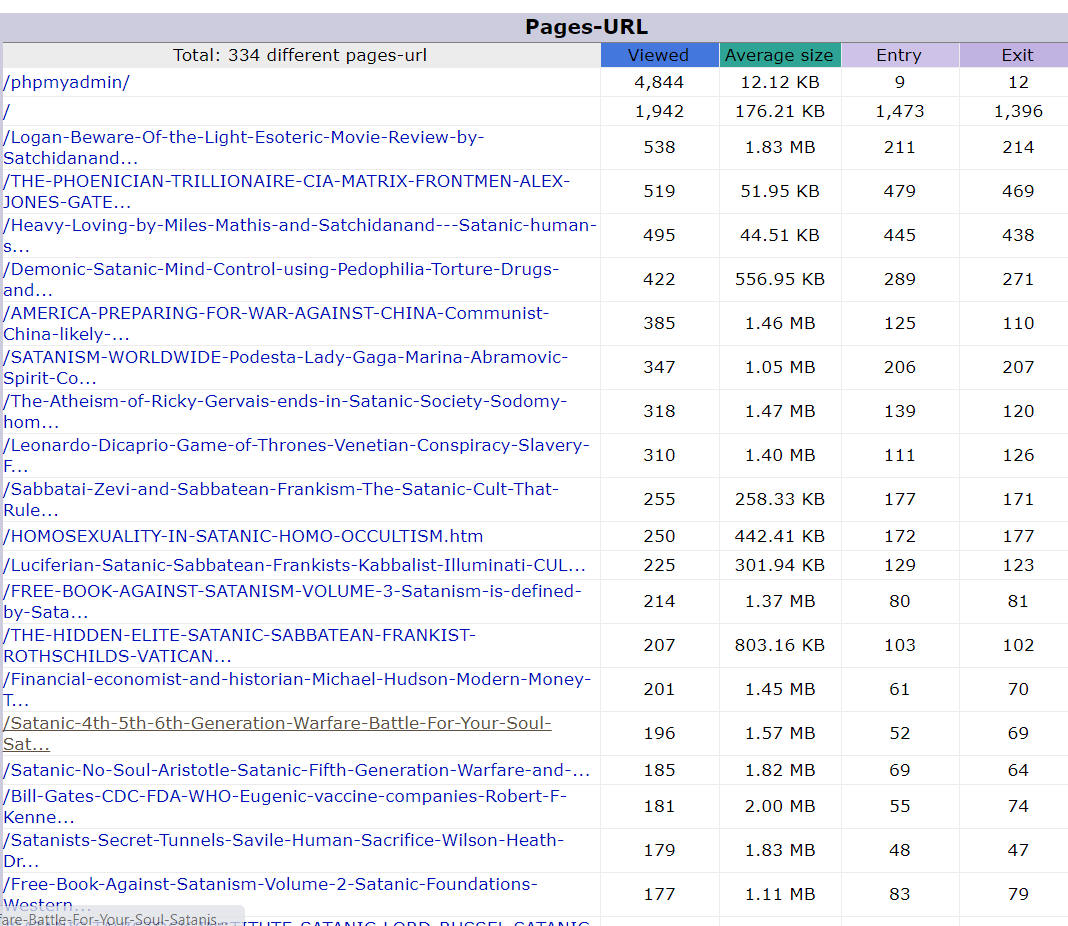Click the average size "12.12 KB"
The height and width of the screenshot is (926, 1068).
coord(780,82)
